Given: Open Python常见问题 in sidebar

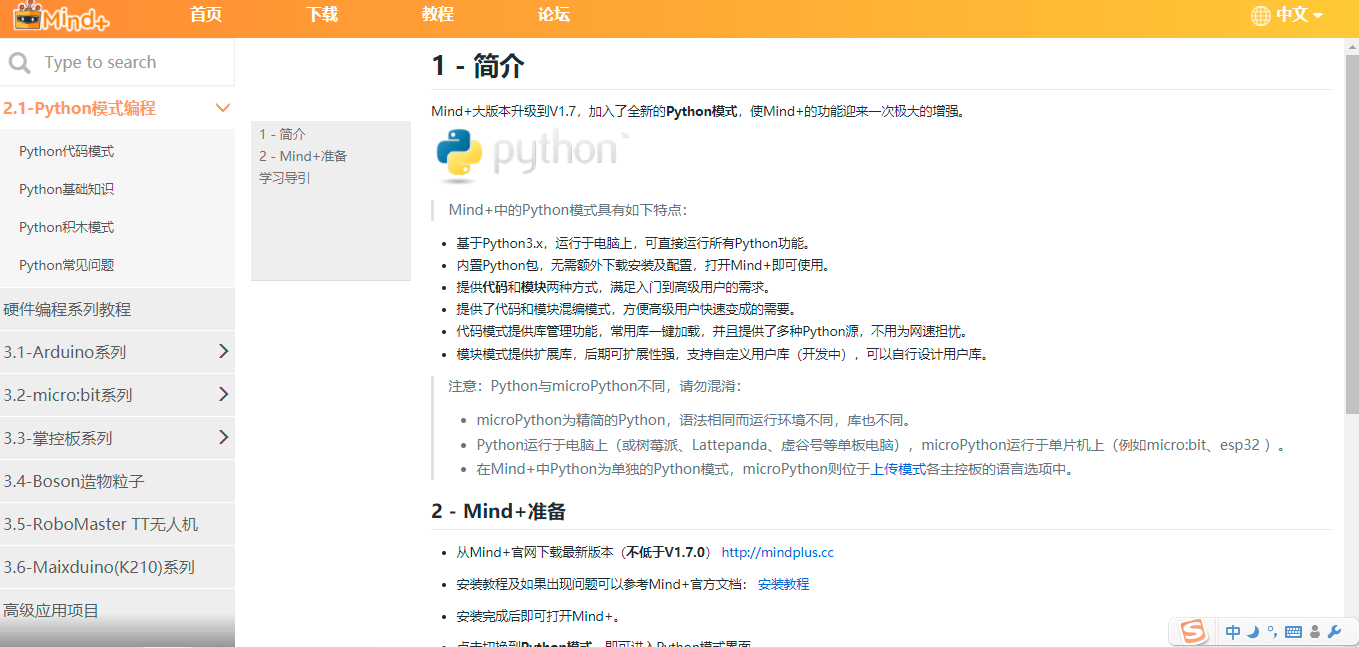Looking at the screenshot, I should tap(67, 266).
